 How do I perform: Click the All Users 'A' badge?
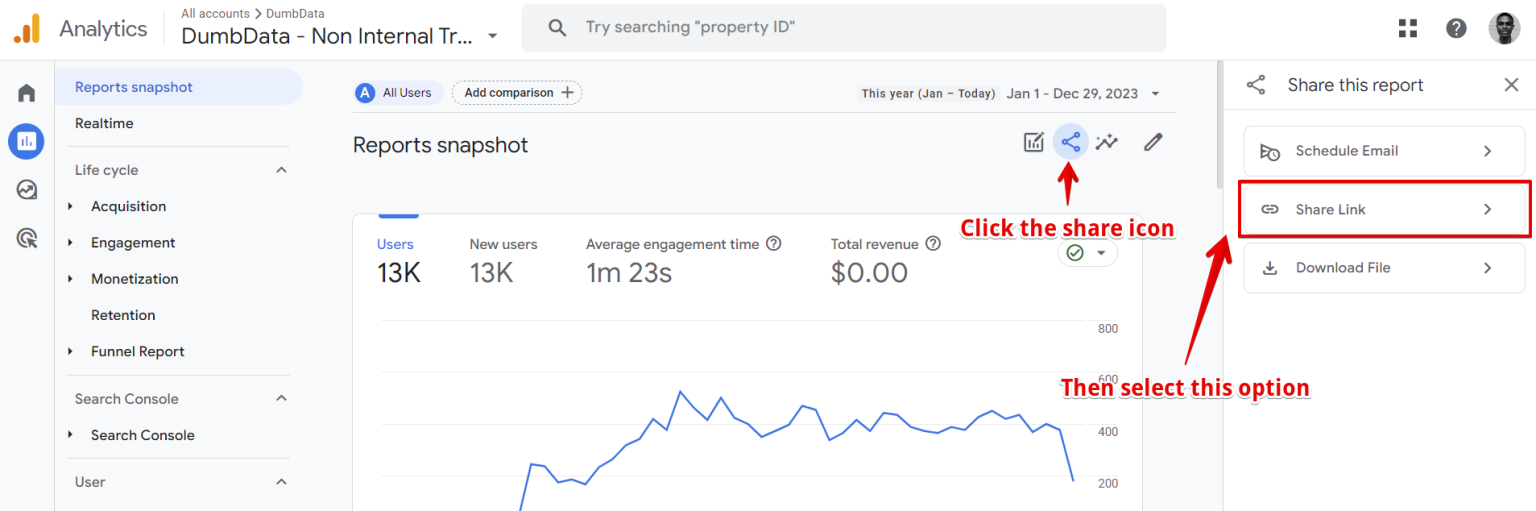(x=365, y=93)
